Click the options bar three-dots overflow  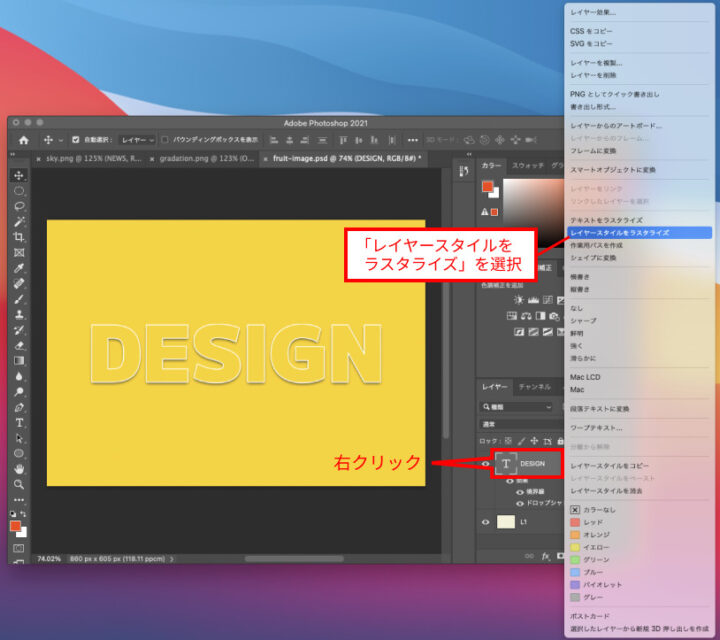point(413,140)
